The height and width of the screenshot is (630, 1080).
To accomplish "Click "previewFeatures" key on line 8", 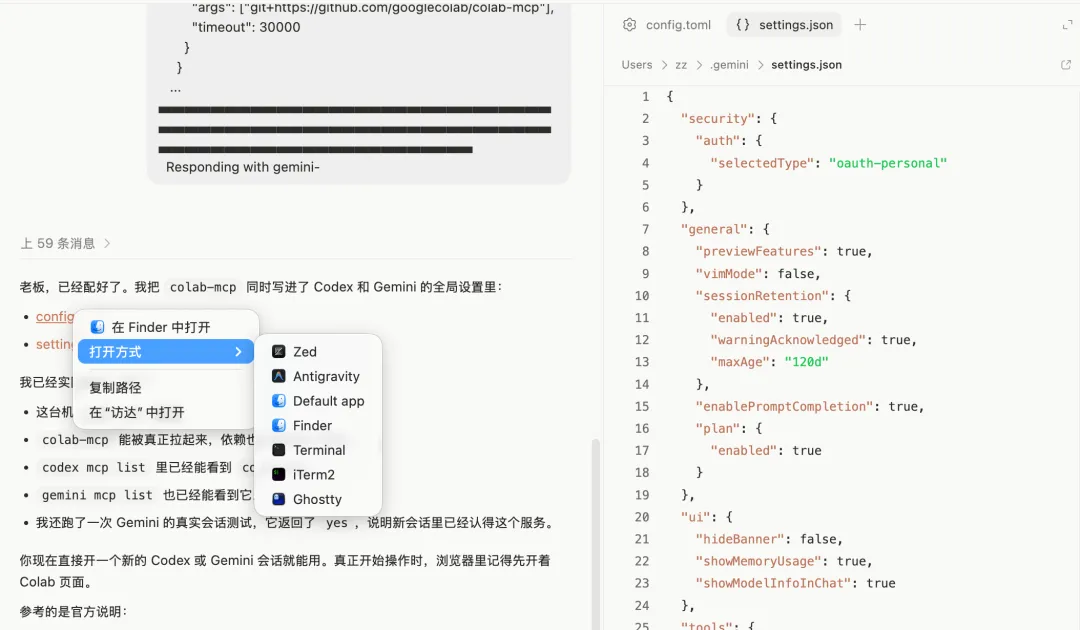I will pyautogui.click(x=758, y=251).
